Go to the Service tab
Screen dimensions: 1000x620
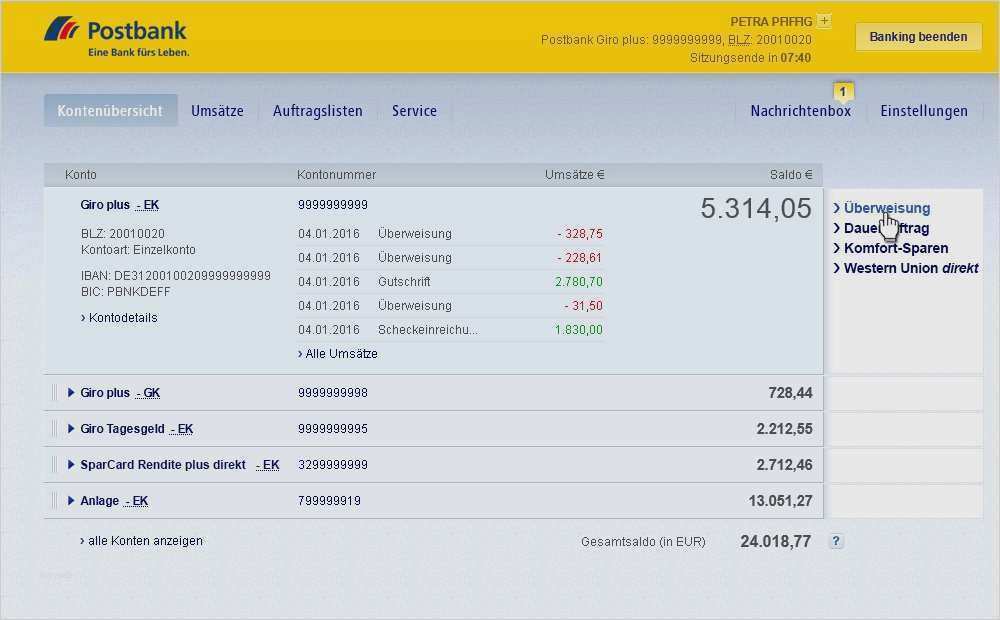[x=415, y=111]
